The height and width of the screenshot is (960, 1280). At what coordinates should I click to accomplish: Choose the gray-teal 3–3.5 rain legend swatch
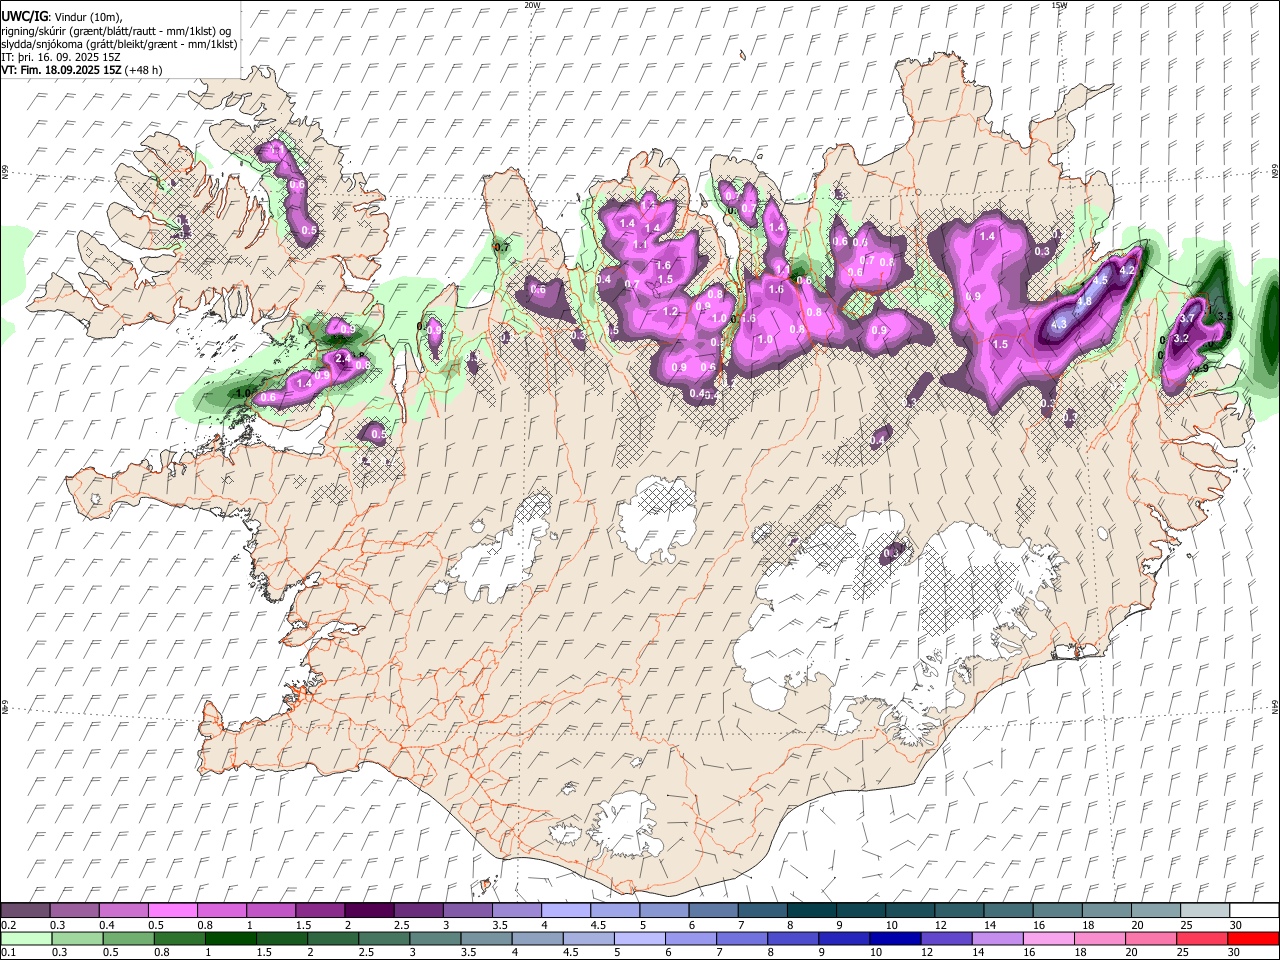[437, 939]
